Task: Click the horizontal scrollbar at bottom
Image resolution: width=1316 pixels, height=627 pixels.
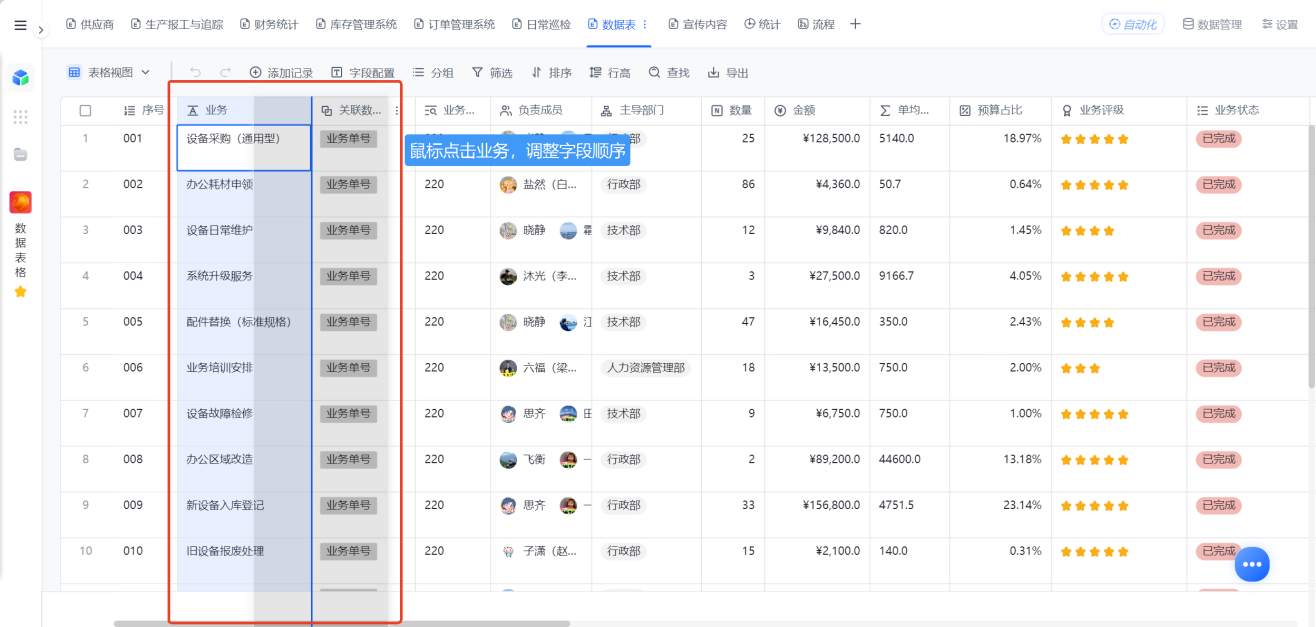Action: tap(341, 623)
